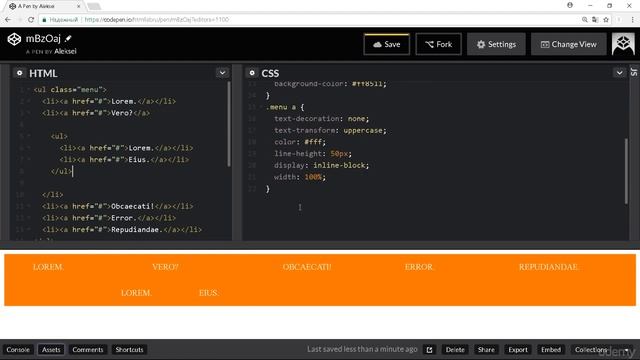Open the Assets panel
The width and height of the screenshot is (640, 360).
pos(51,350)
